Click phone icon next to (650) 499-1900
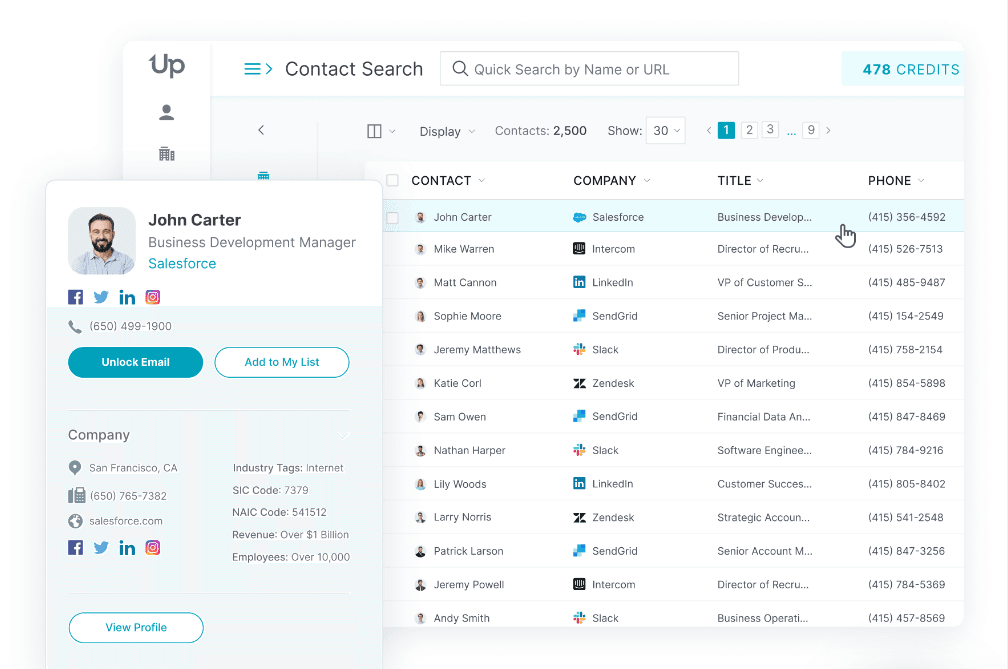This screenshot has width=1008, height=669. pyautogui.click(x=75, y=326)
